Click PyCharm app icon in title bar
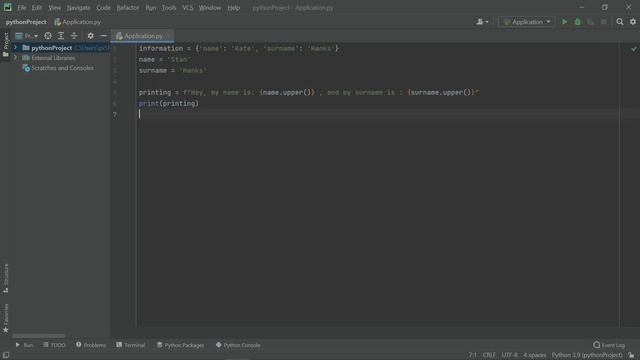The height and width of the screenshot is (360, 640). coord(7,7)
